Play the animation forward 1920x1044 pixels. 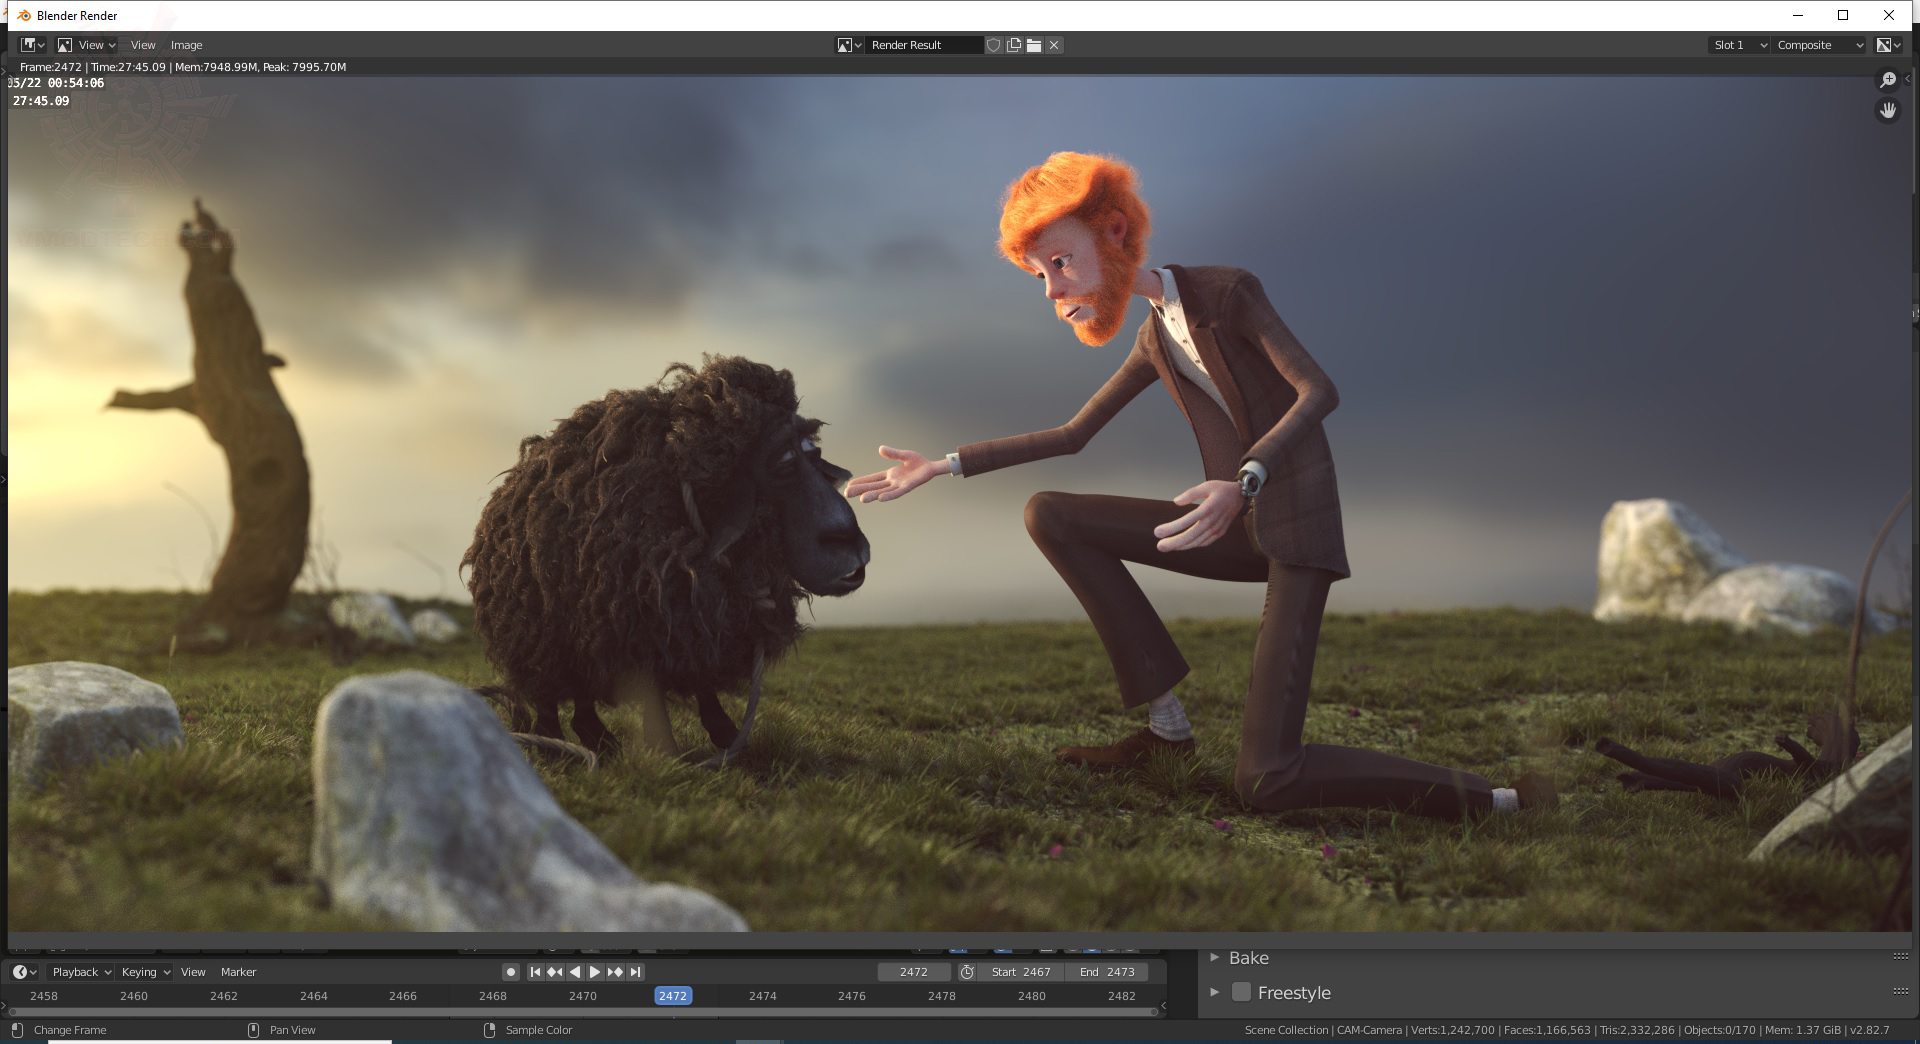(x=595, y=972)
